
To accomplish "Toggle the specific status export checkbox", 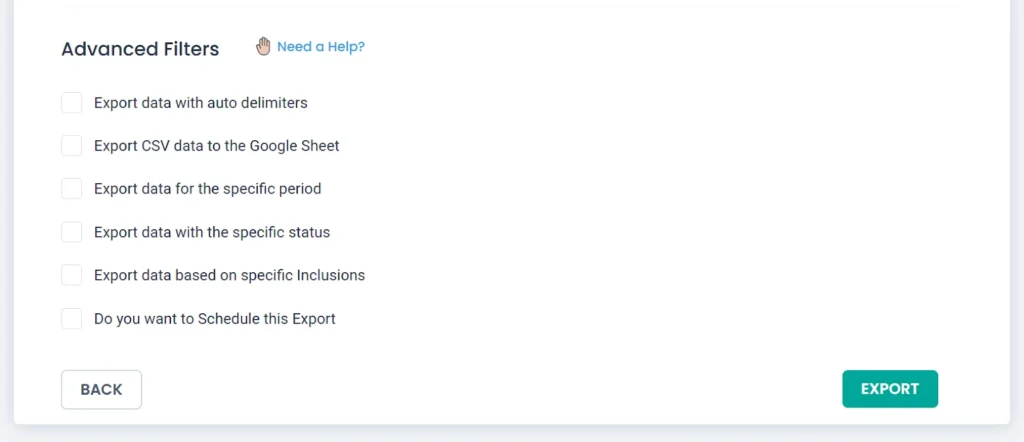I will 71,232.
